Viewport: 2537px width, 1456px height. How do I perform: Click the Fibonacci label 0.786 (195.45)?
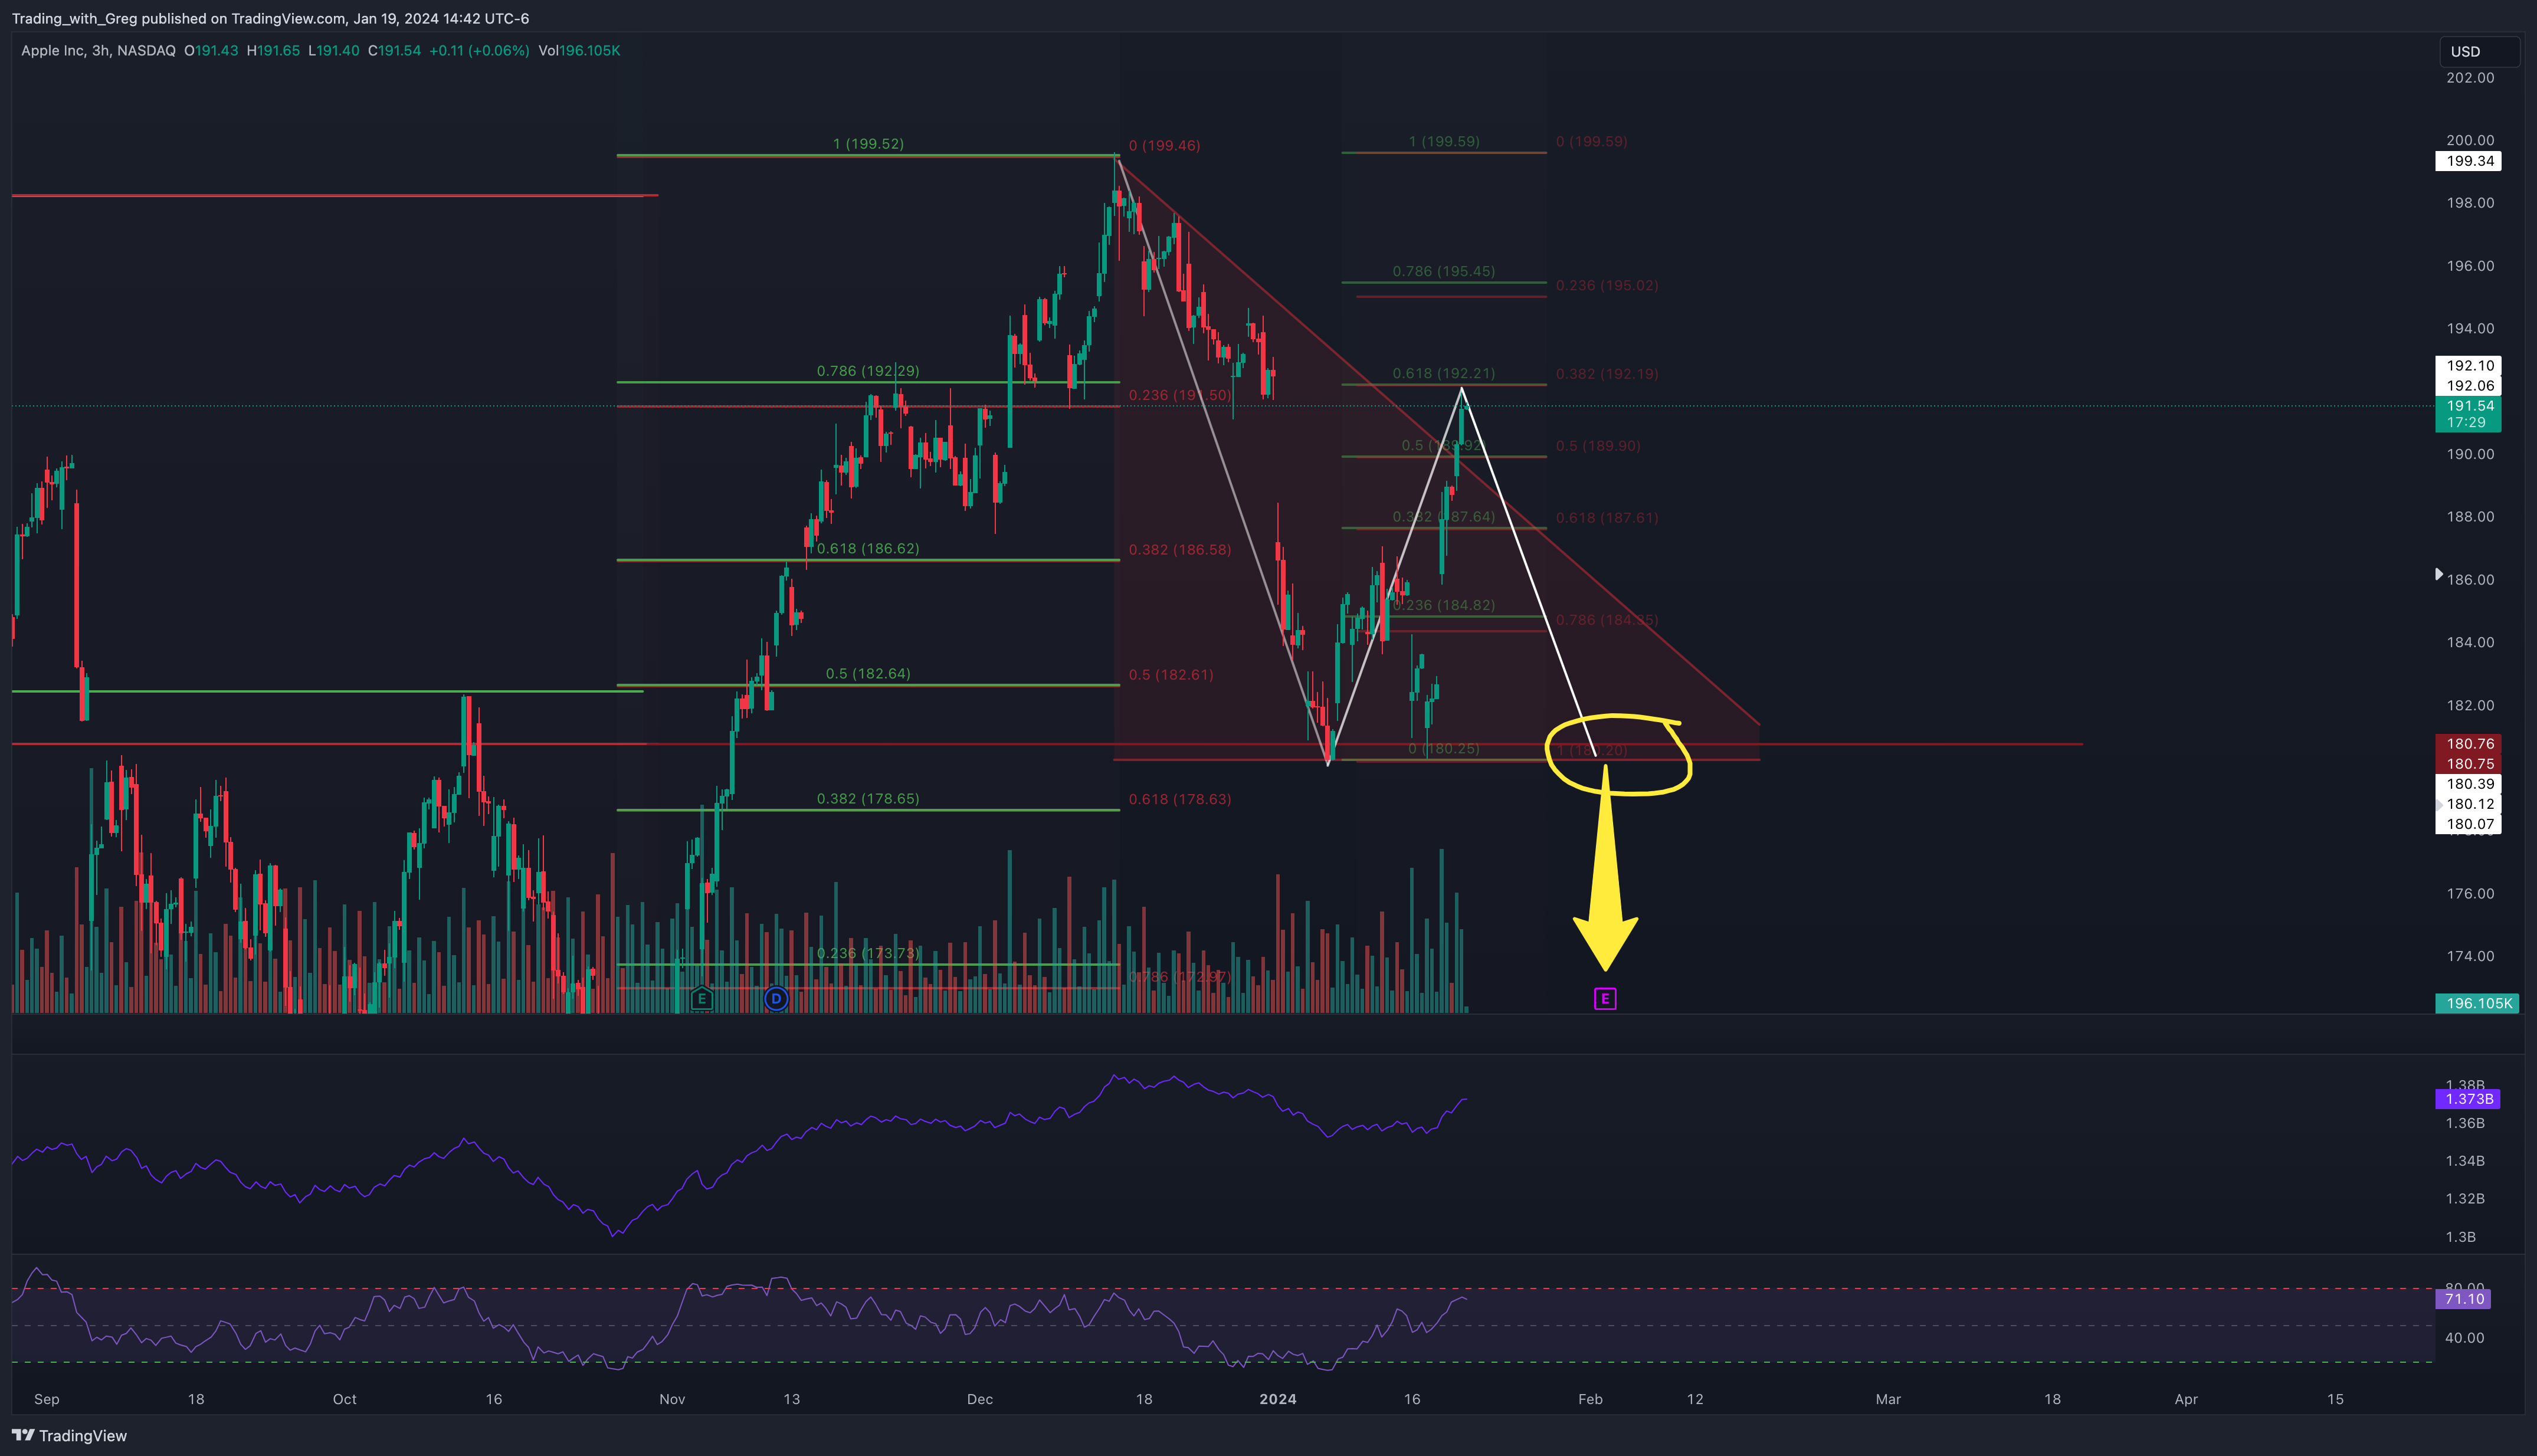(1444, 271)
